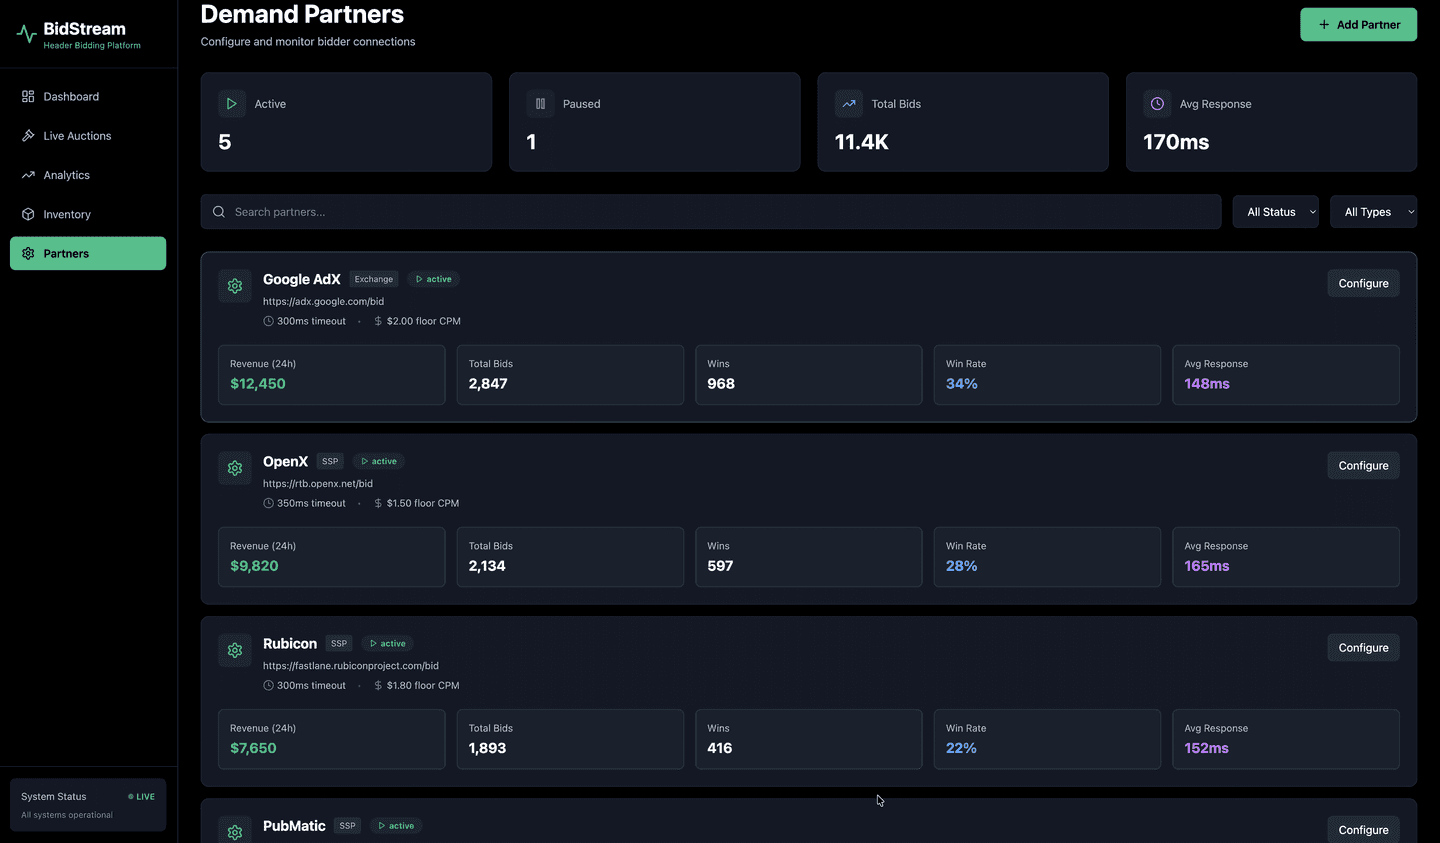The width and height of the screenshot is (1440, 843).
Task: Toggle the active badge on Google AdX
Action: 433,279
